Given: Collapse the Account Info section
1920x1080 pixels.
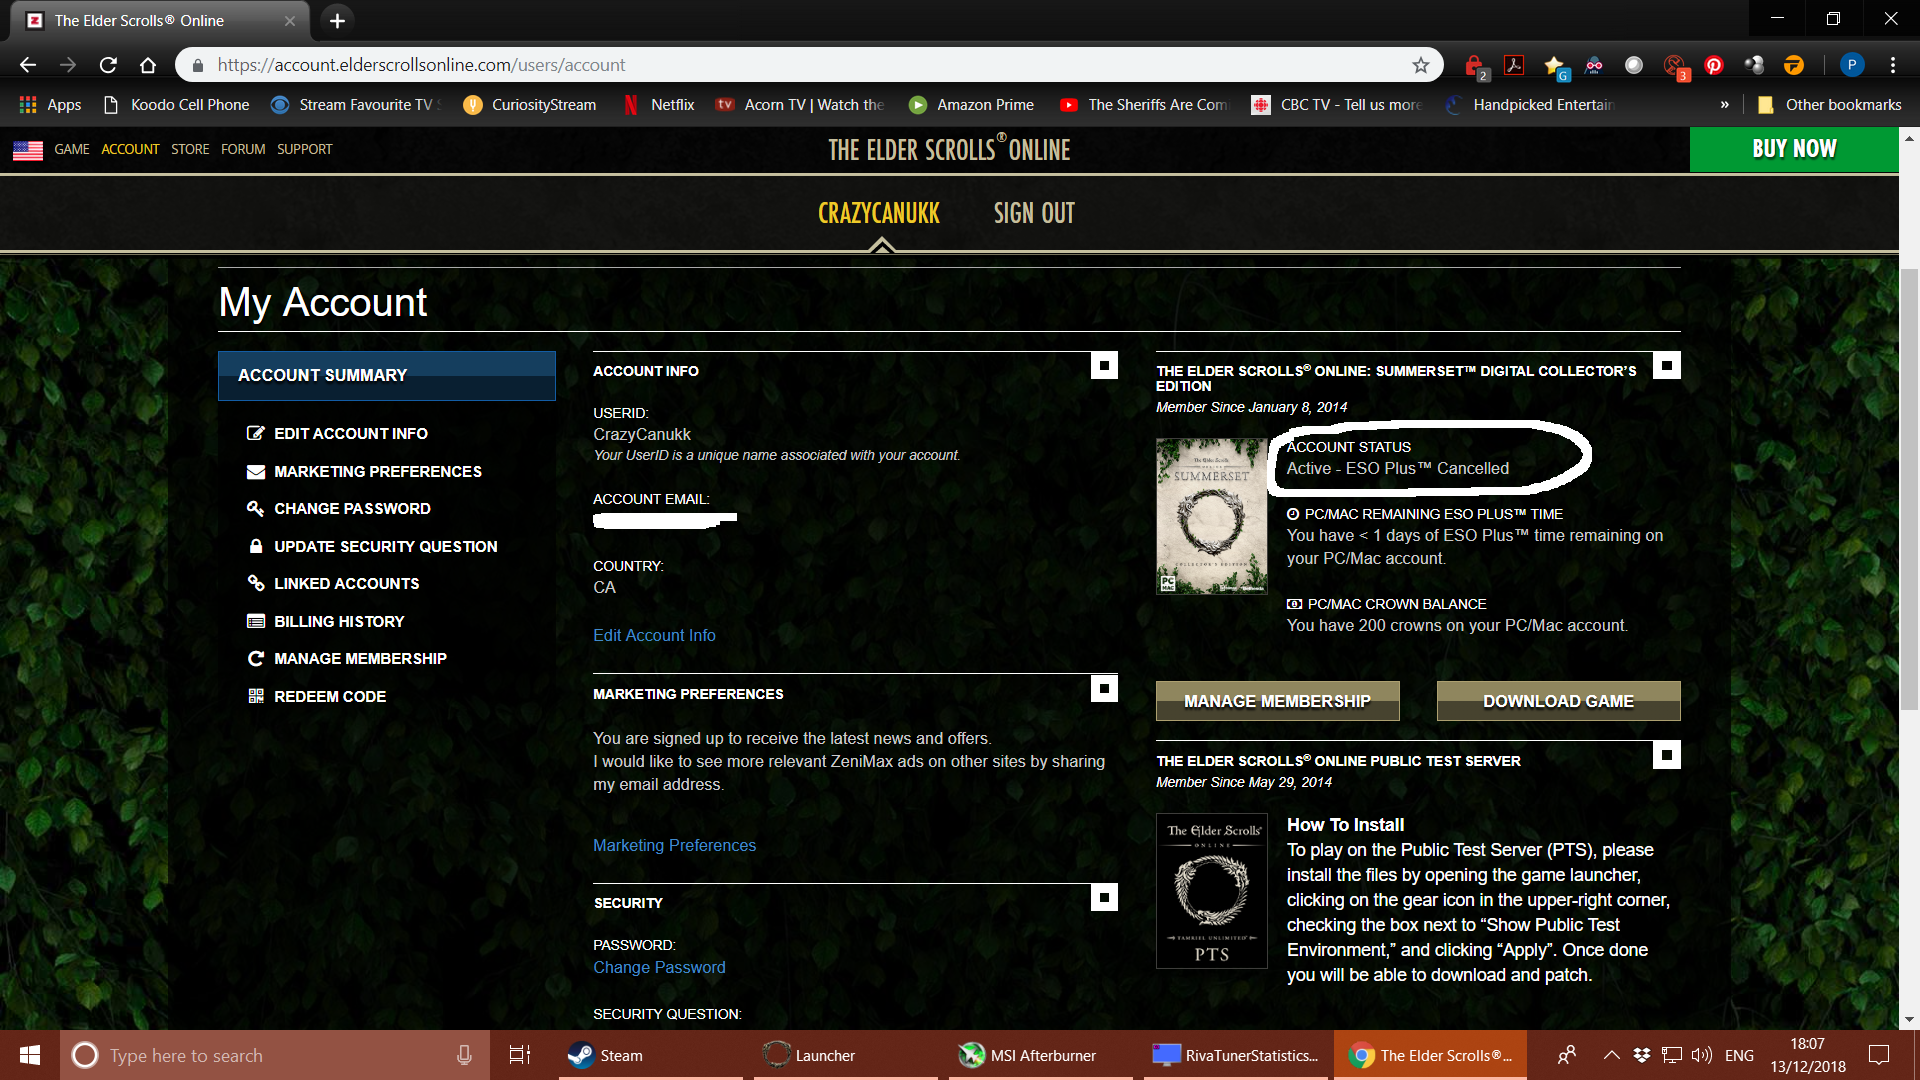Looking at the screenshot, I should pyautogui.click(x=1104, y=365).
